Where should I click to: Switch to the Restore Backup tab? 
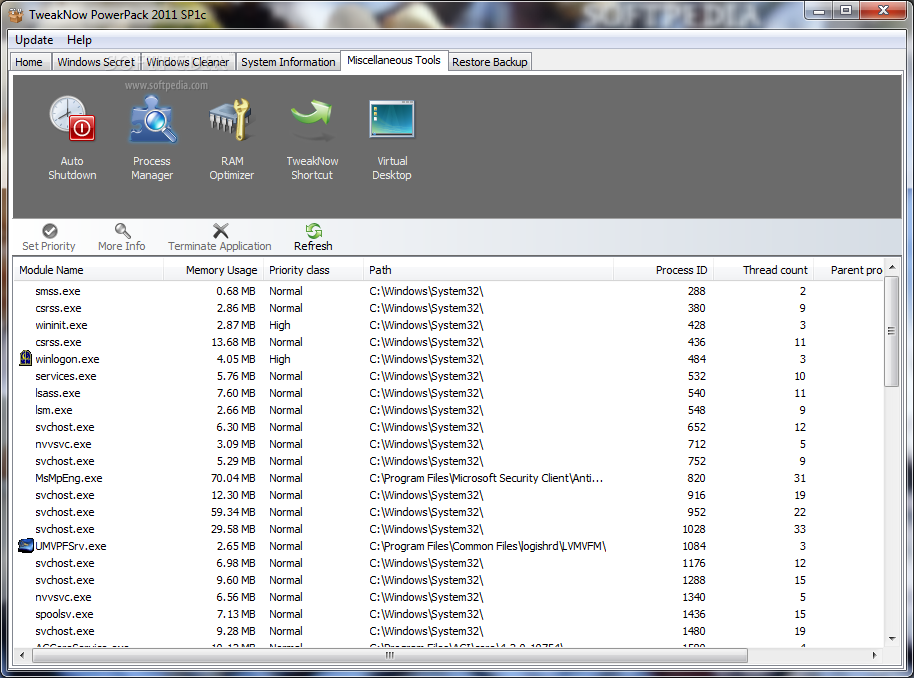click(x=490, y=62)
